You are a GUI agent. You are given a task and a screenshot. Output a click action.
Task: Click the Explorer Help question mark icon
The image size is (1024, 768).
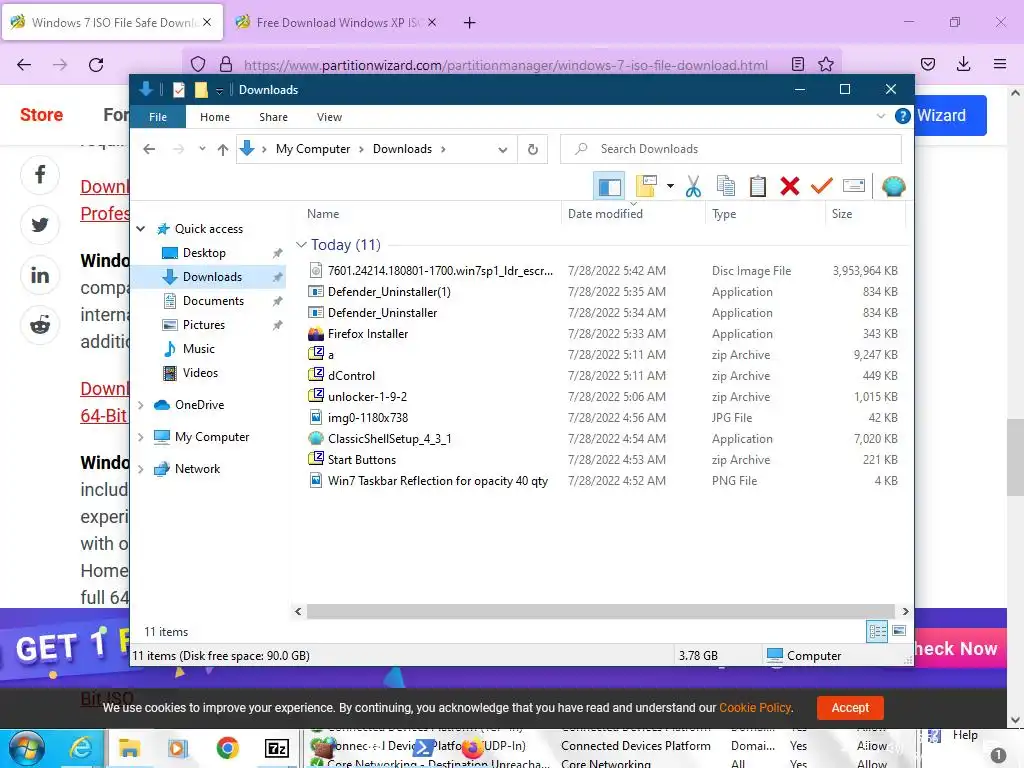coord(903,116)
